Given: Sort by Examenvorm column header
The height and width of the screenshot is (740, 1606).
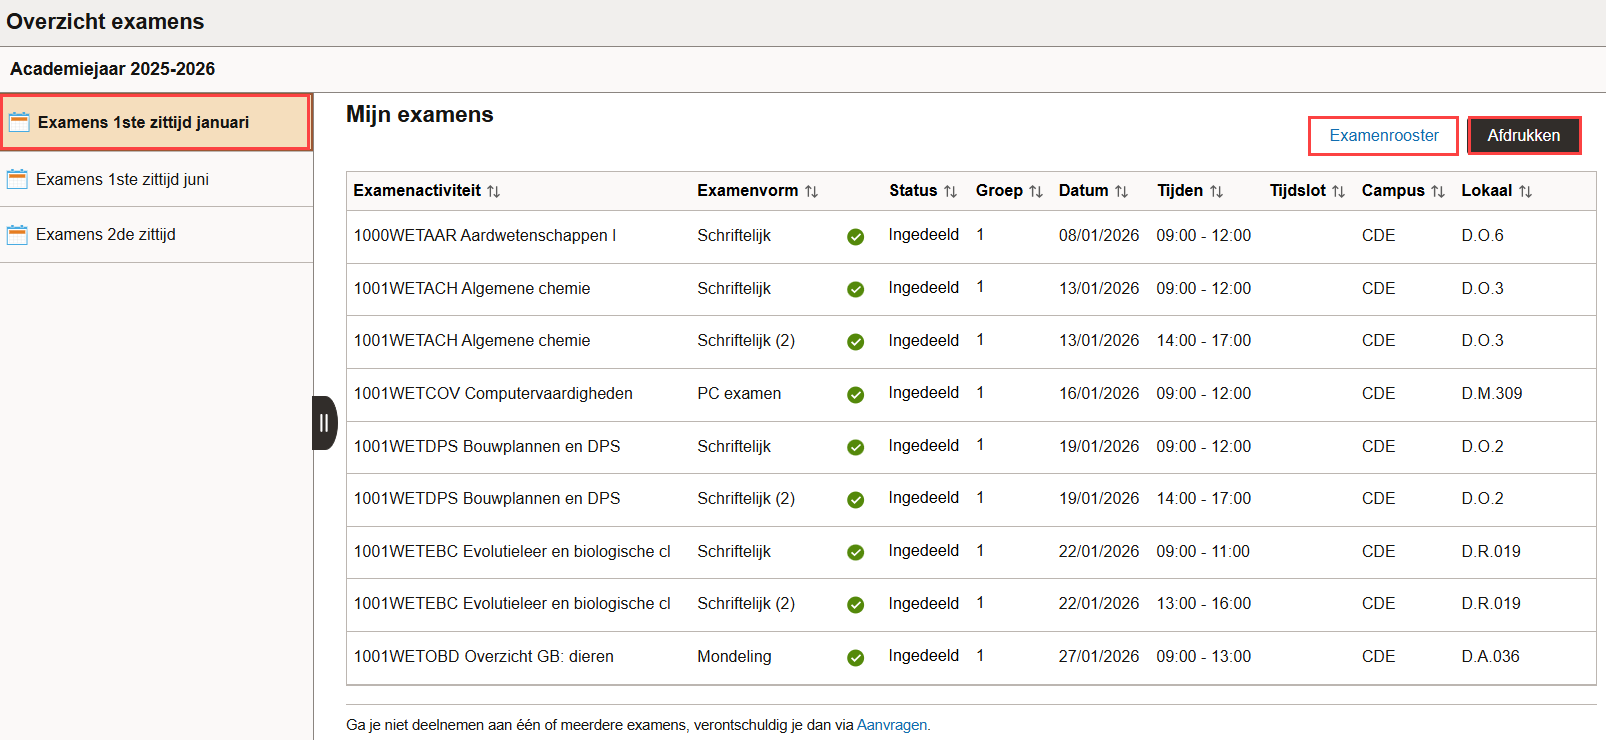Looking at the screenshot, I should (x=747, y=191).
